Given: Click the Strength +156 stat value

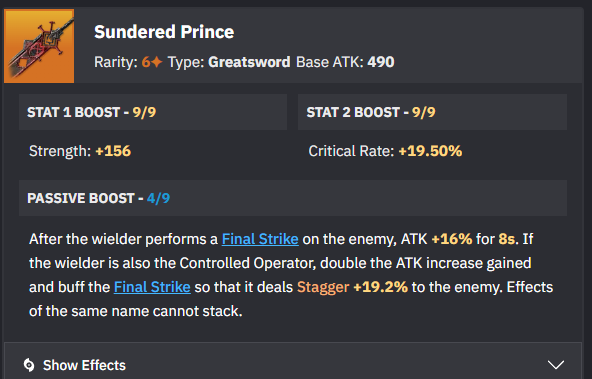Looking at the screenshot, I should click(113, 151).
